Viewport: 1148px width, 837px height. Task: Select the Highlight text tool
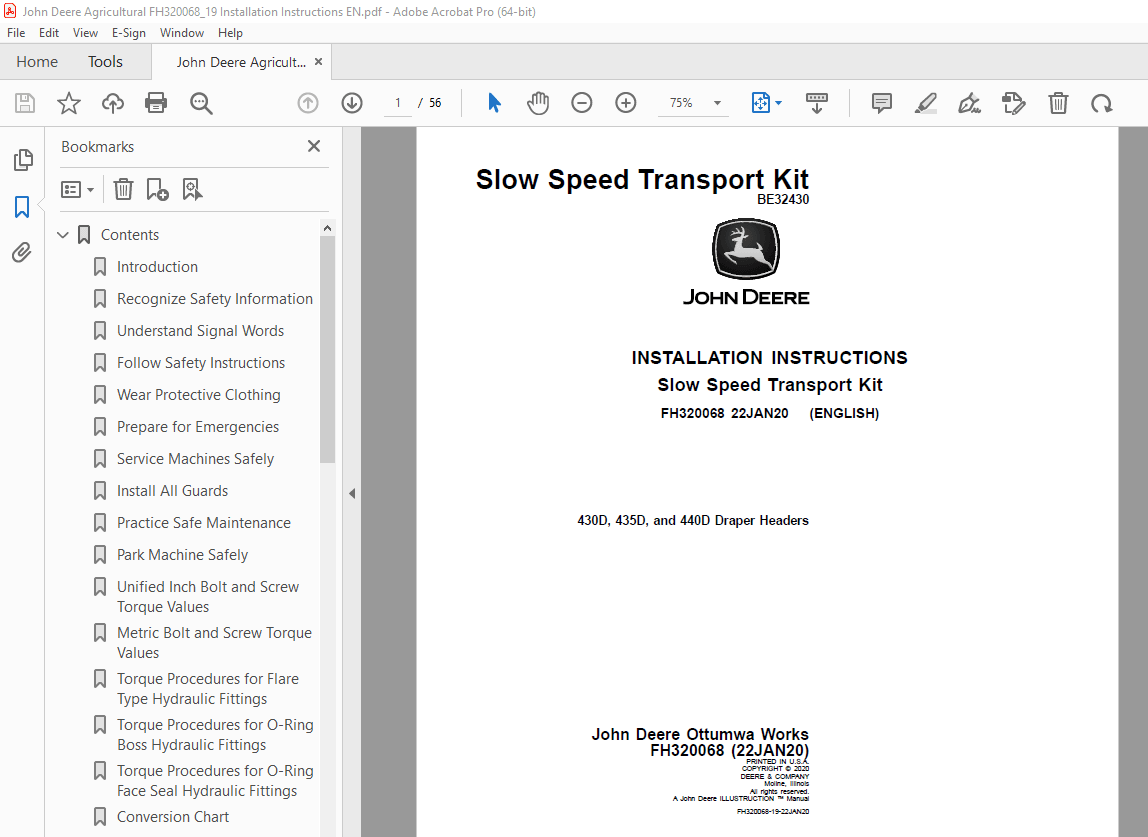coord(925,102)
